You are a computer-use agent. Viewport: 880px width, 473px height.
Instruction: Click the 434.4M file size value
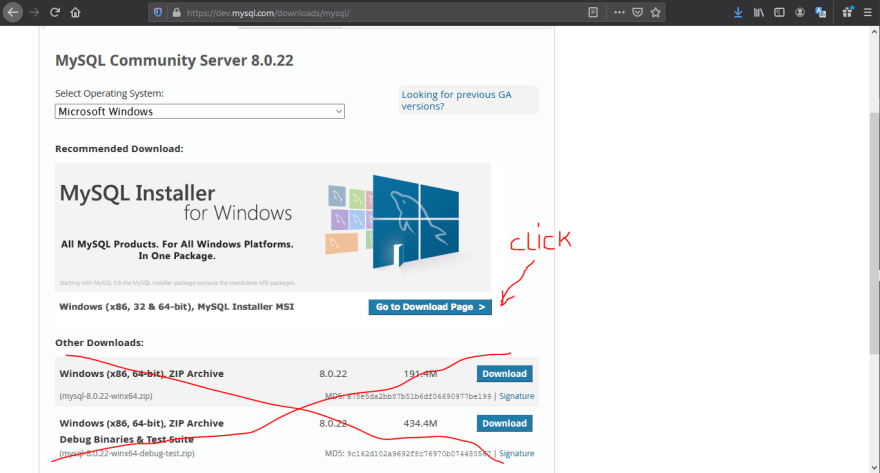[x=420, y=423]
